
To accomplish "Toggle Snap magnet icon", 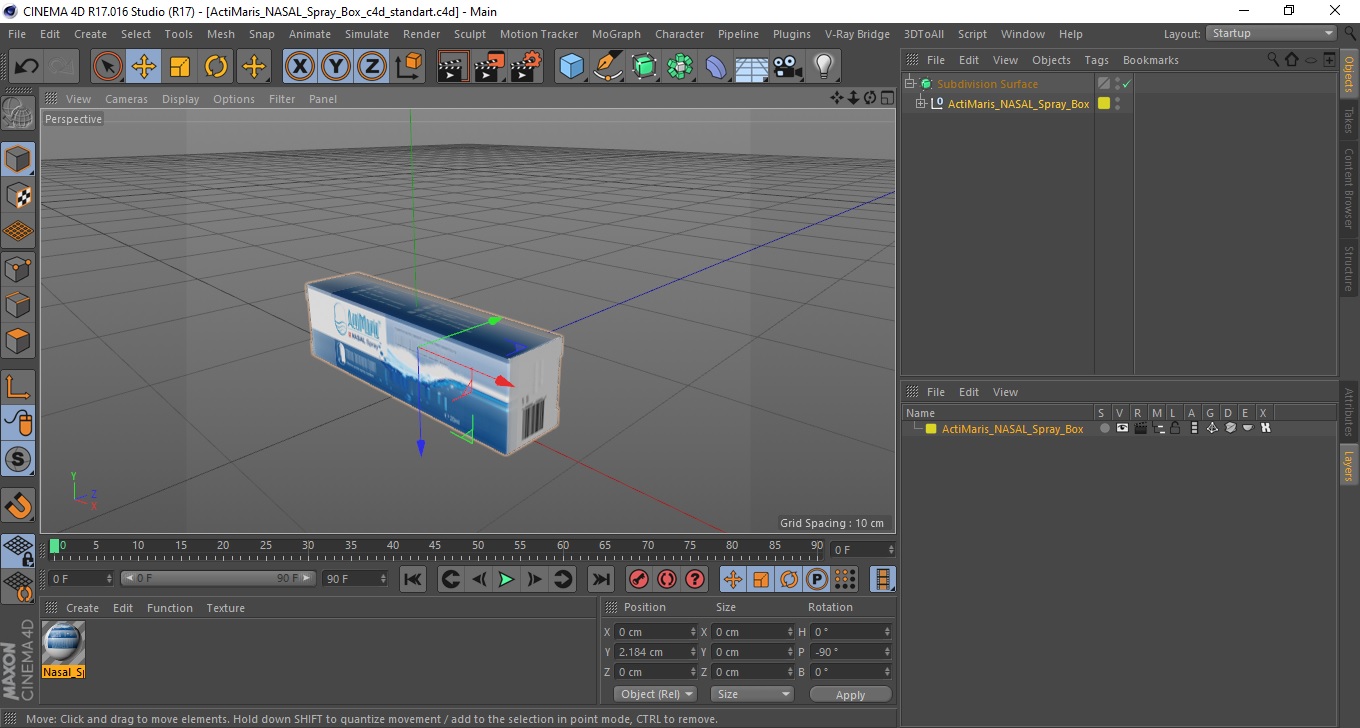I will tap(19, 505).
